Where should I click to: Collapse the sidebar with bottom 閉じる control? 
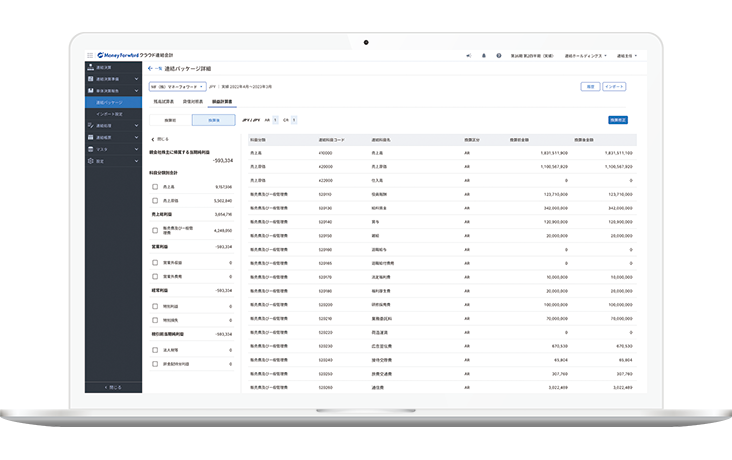113,387
